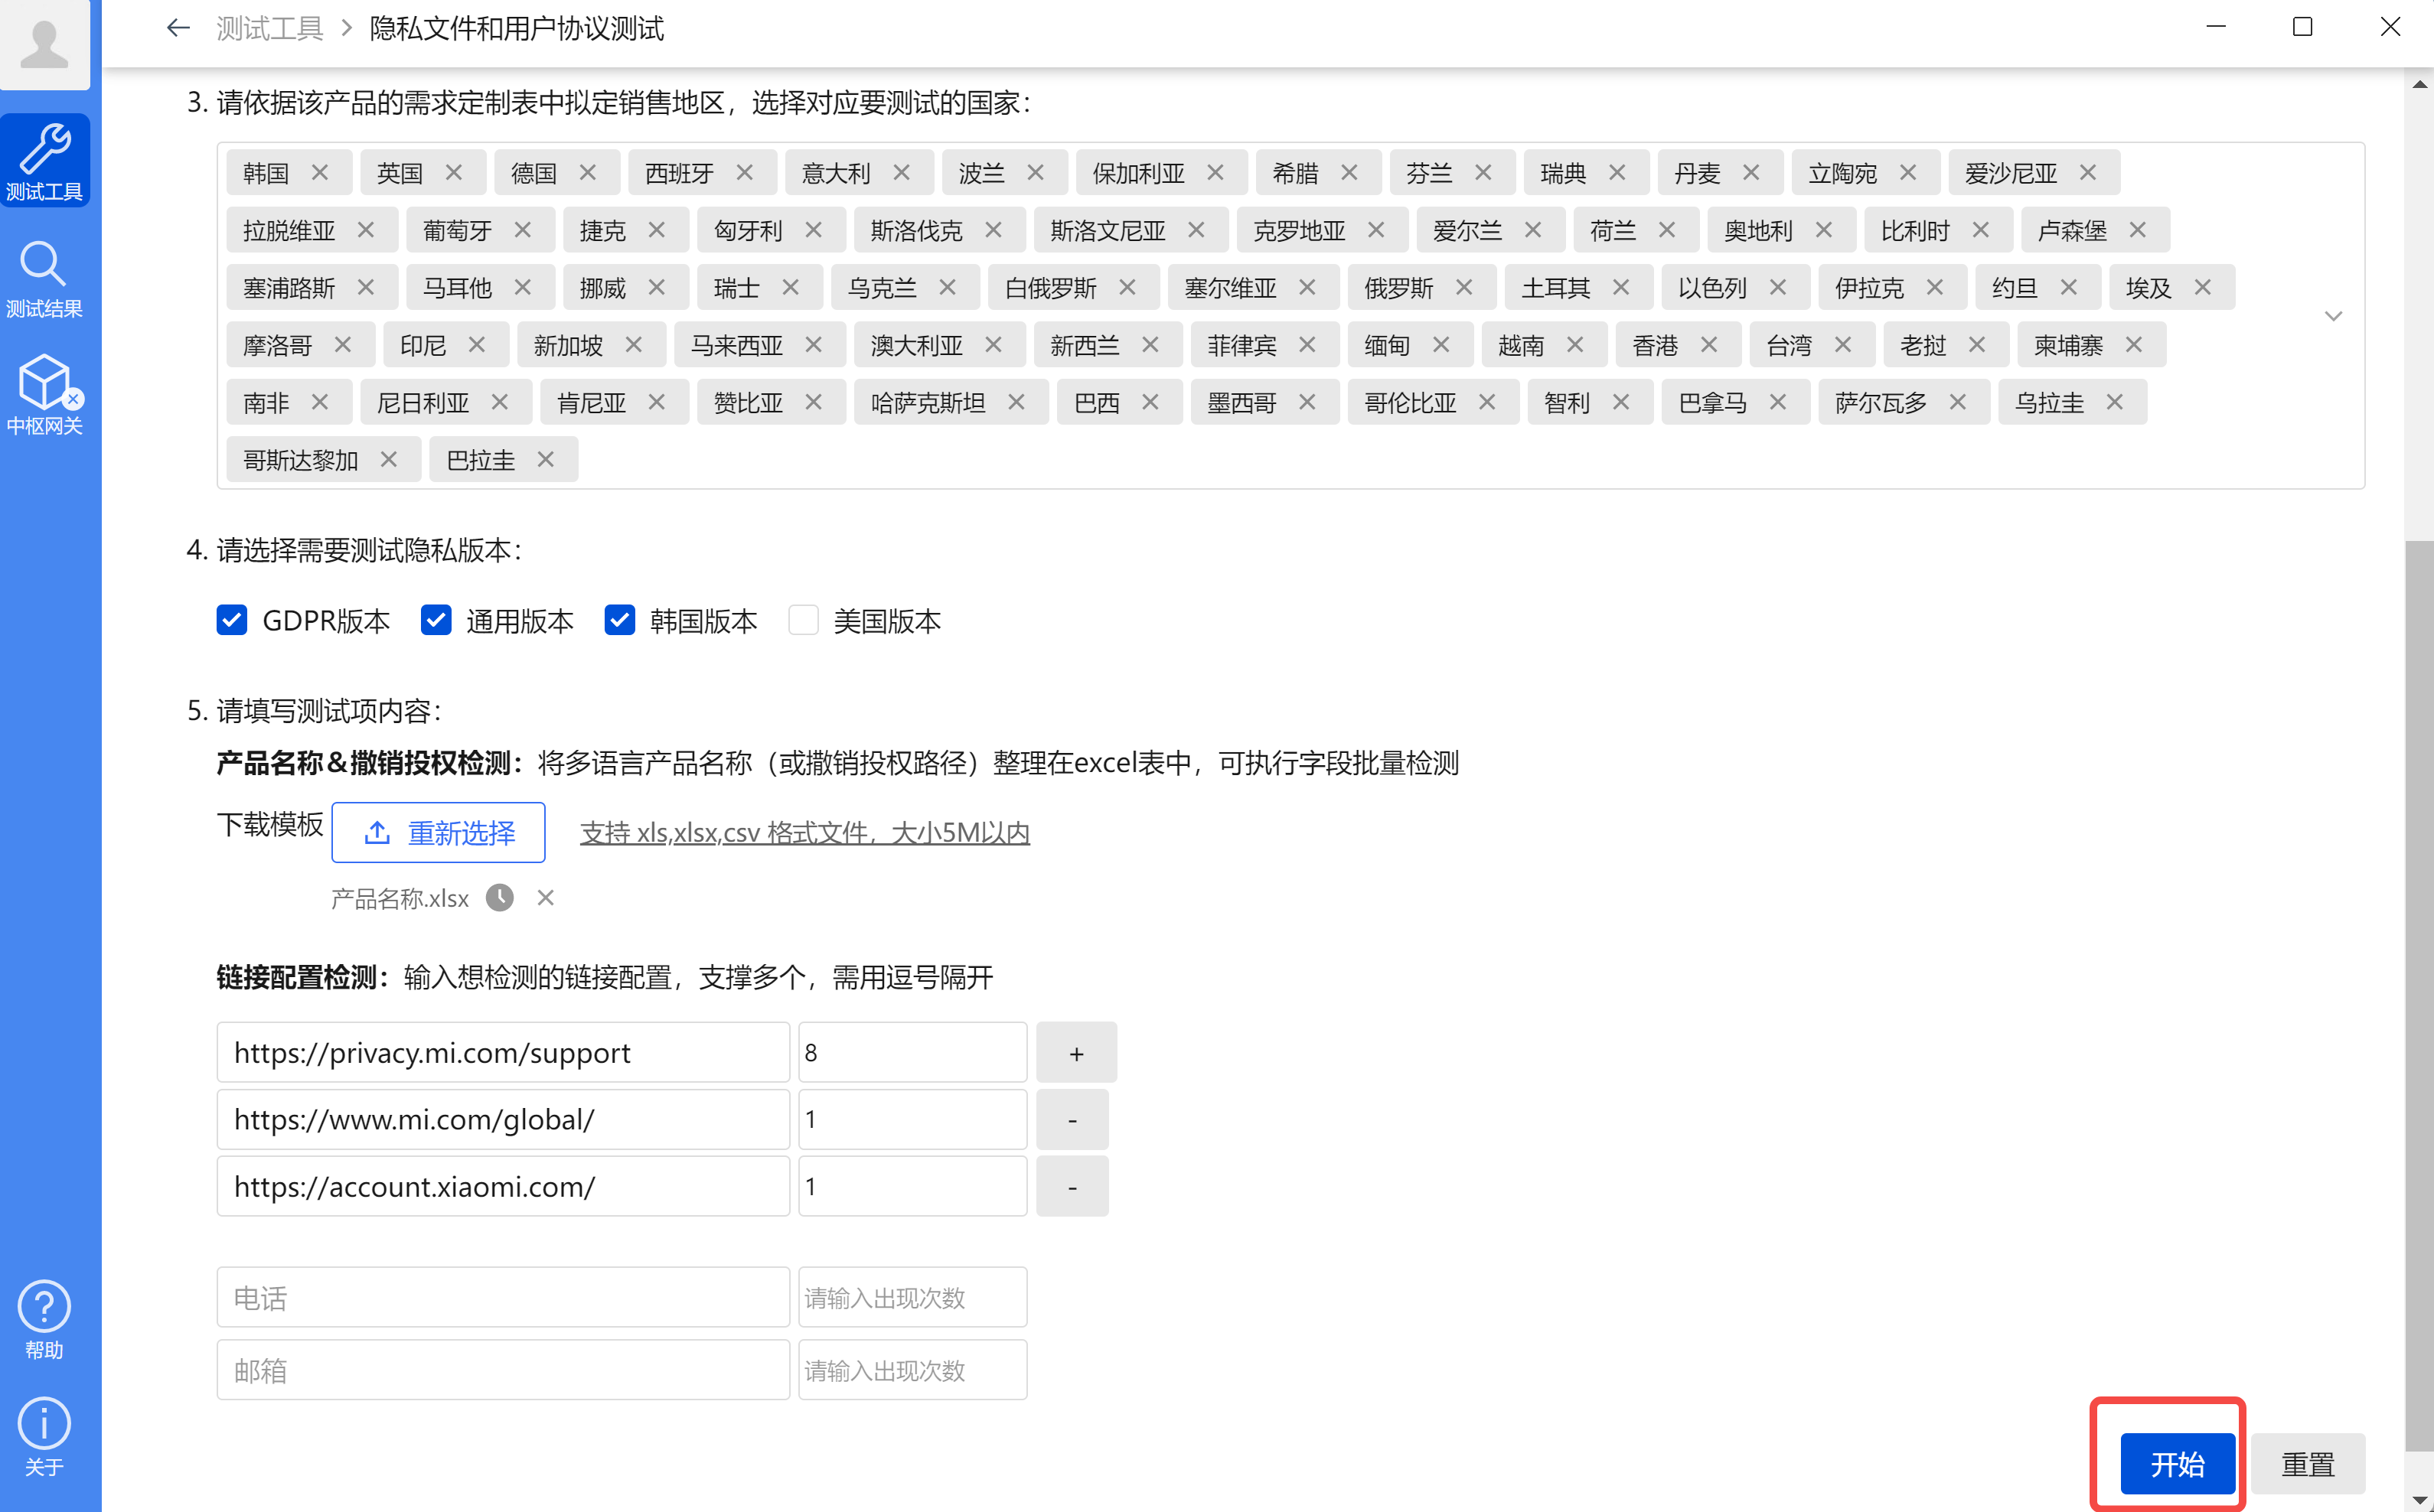Screen dimensions: 2434x1512
Task: Open the 测试结果 sidebar section
Action: 45,279
